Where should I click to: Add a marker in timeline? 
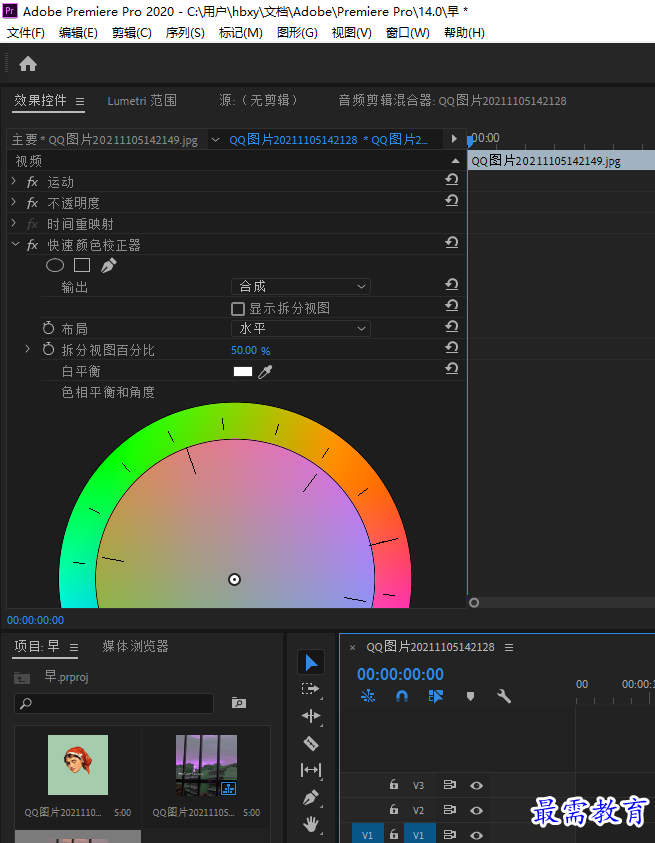pyautogui.click(x=471, y=696)
